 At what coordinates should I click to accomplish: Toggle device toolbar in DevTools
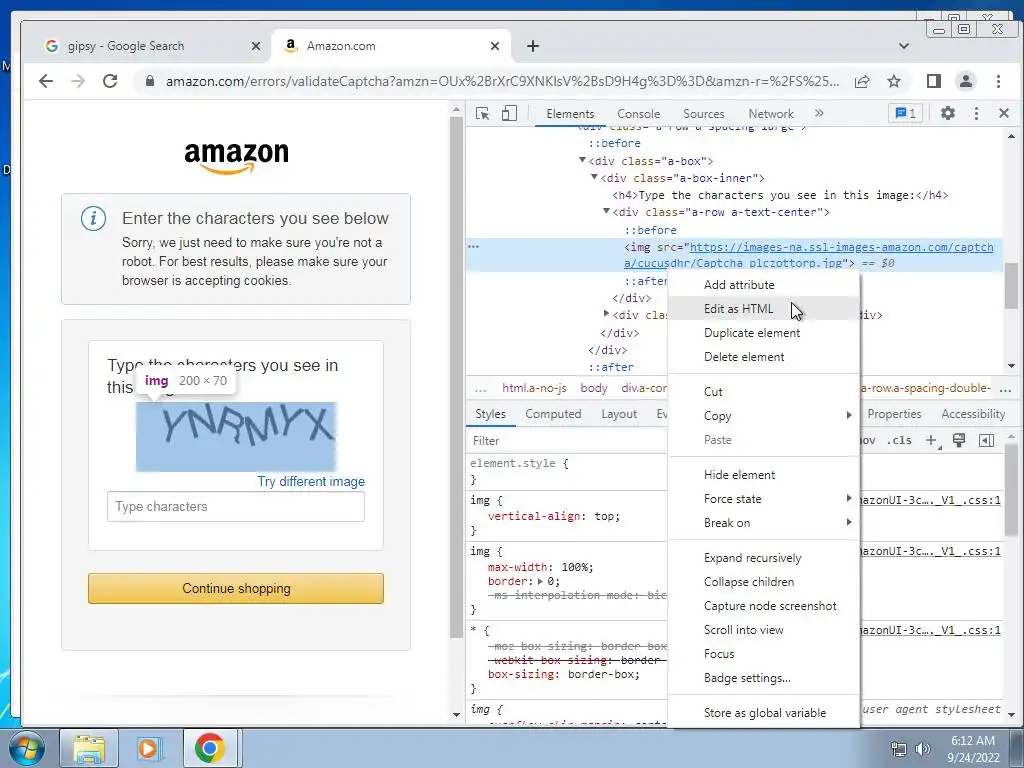pyautogui.click(x=509, y=114)
